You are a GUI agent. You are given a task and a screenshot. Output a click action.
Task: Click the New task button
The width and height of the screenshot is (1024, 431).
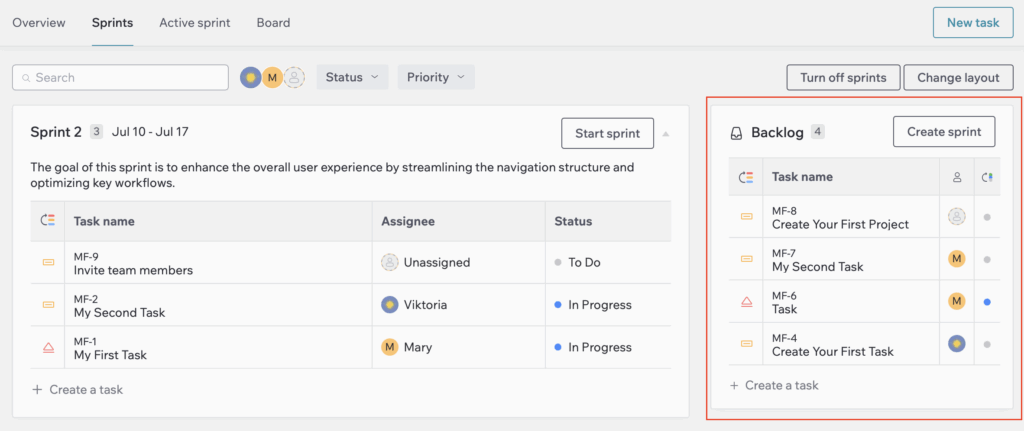click(973, 23)
